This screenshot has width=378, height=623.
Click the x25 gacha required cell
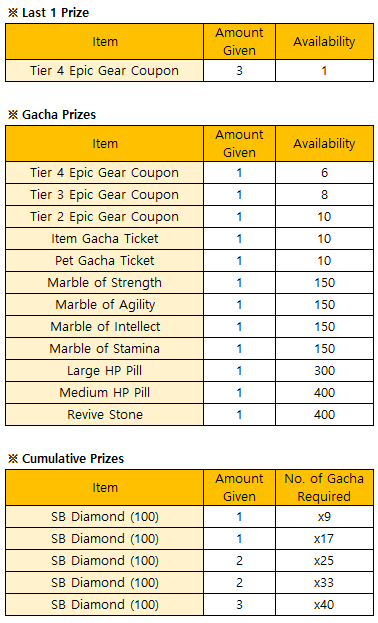point(324,561)
